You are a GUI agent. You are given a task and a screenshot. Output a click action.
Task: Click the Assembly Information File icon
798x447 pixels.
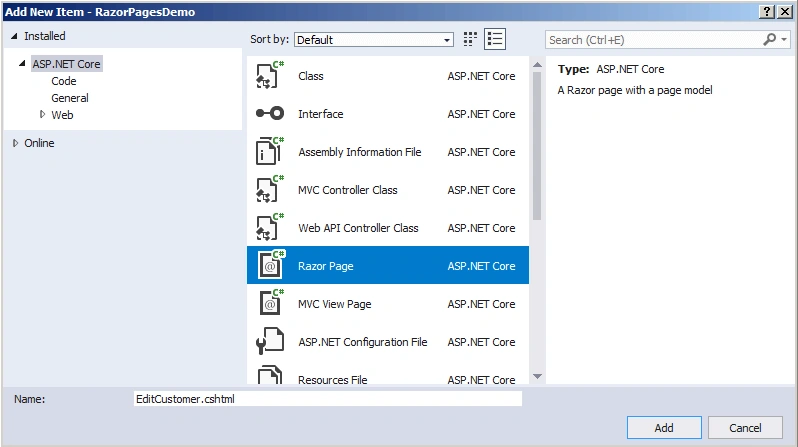click(x=270, y=151)
